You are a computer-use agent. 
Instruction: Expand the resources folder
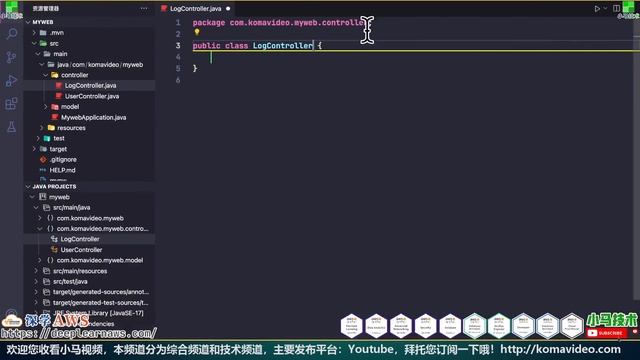pyautogui.click(x=42, y=128)
